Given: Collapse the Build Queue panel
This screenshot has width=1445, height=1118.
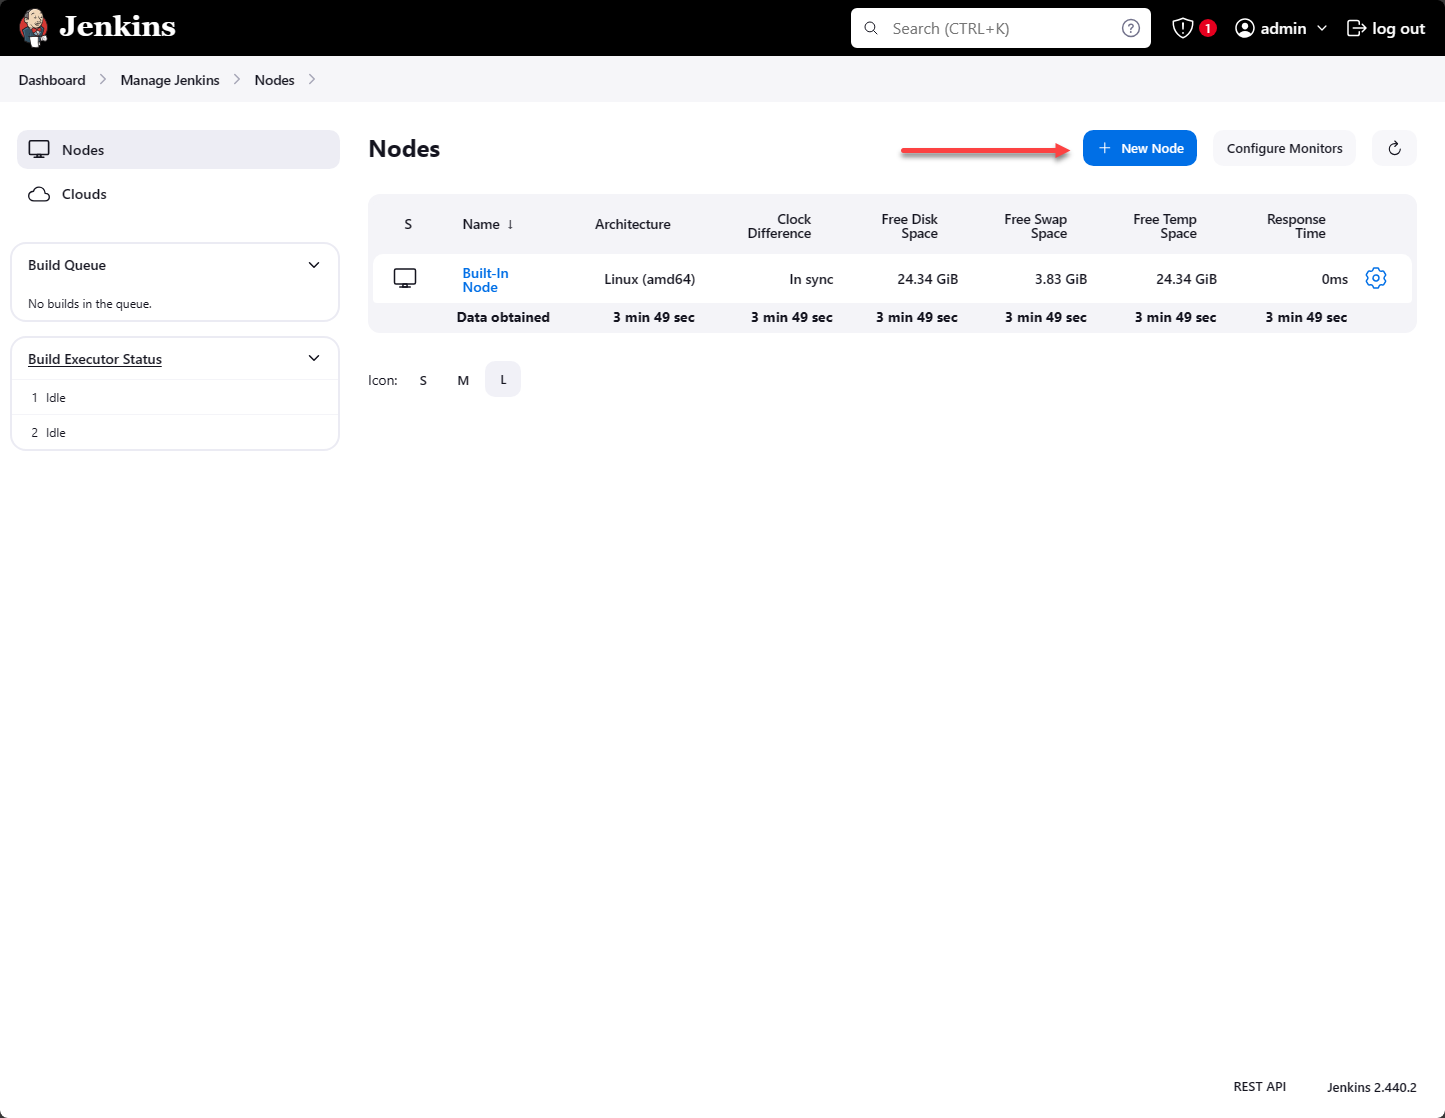Looking at the screenshot, I should click(x=314, y=265).
